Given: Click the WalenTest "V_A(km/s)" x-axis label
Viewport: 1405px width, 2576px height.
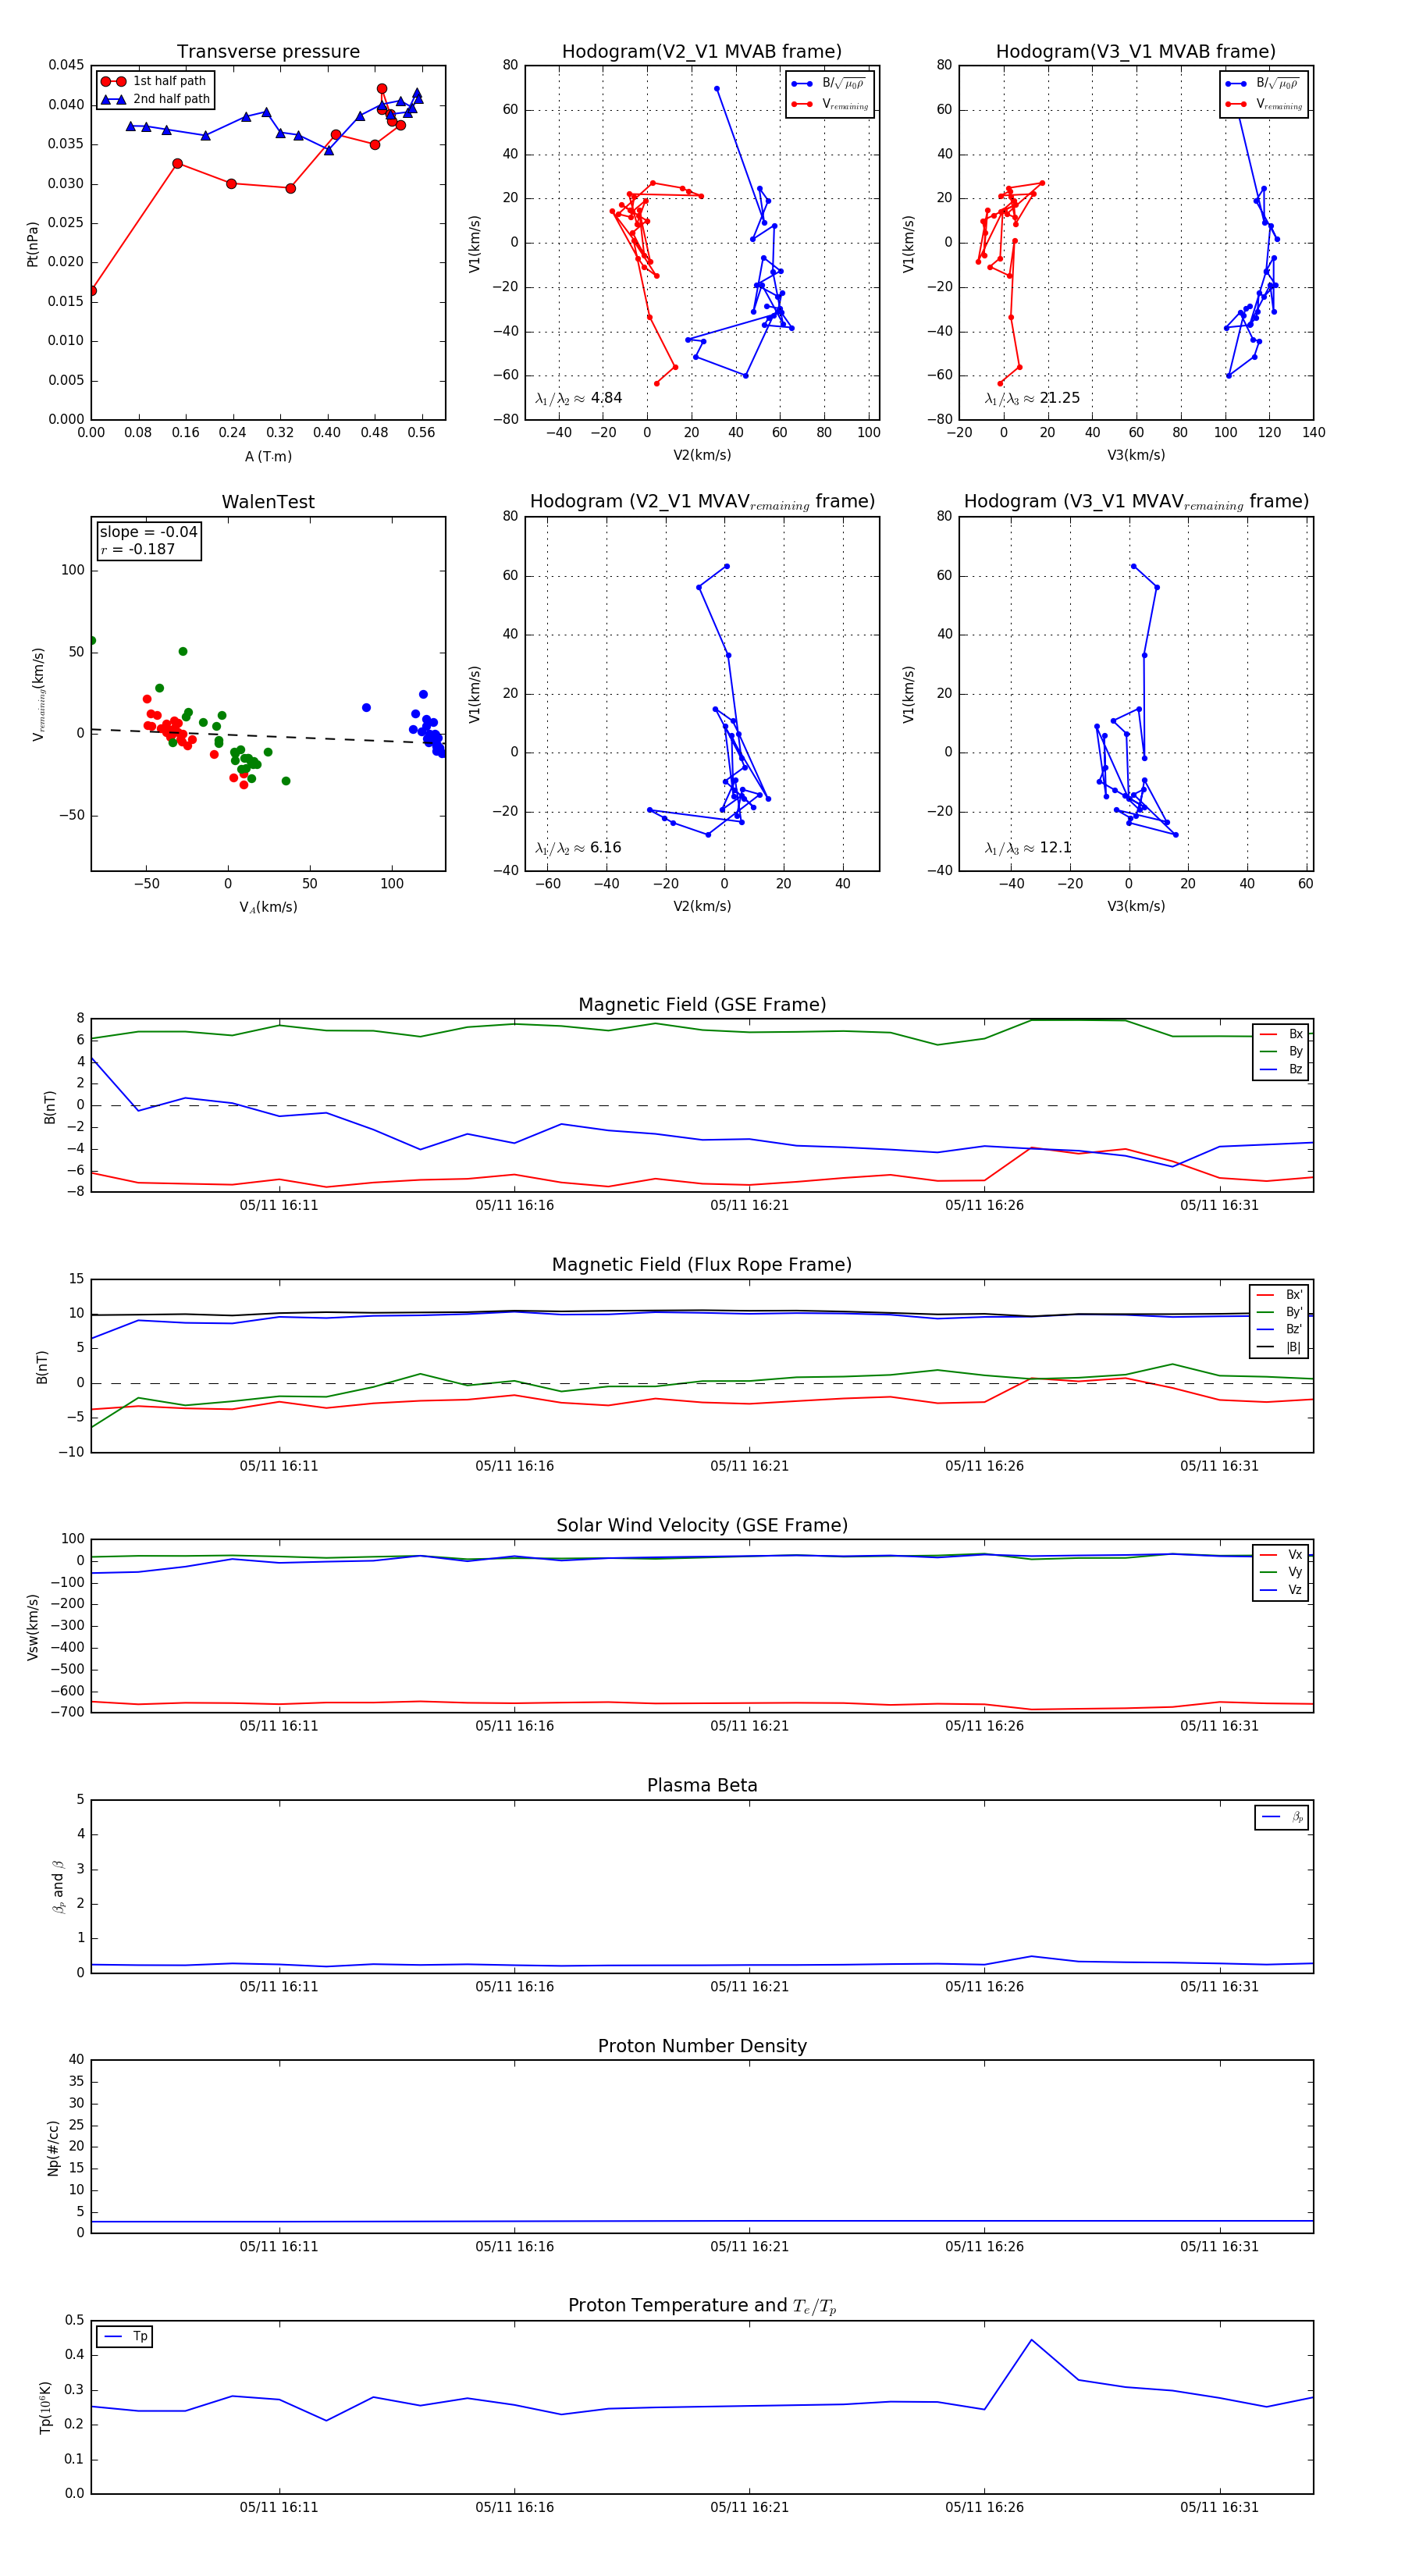Looking at the screenshot, I should click(x=268, y=907).
